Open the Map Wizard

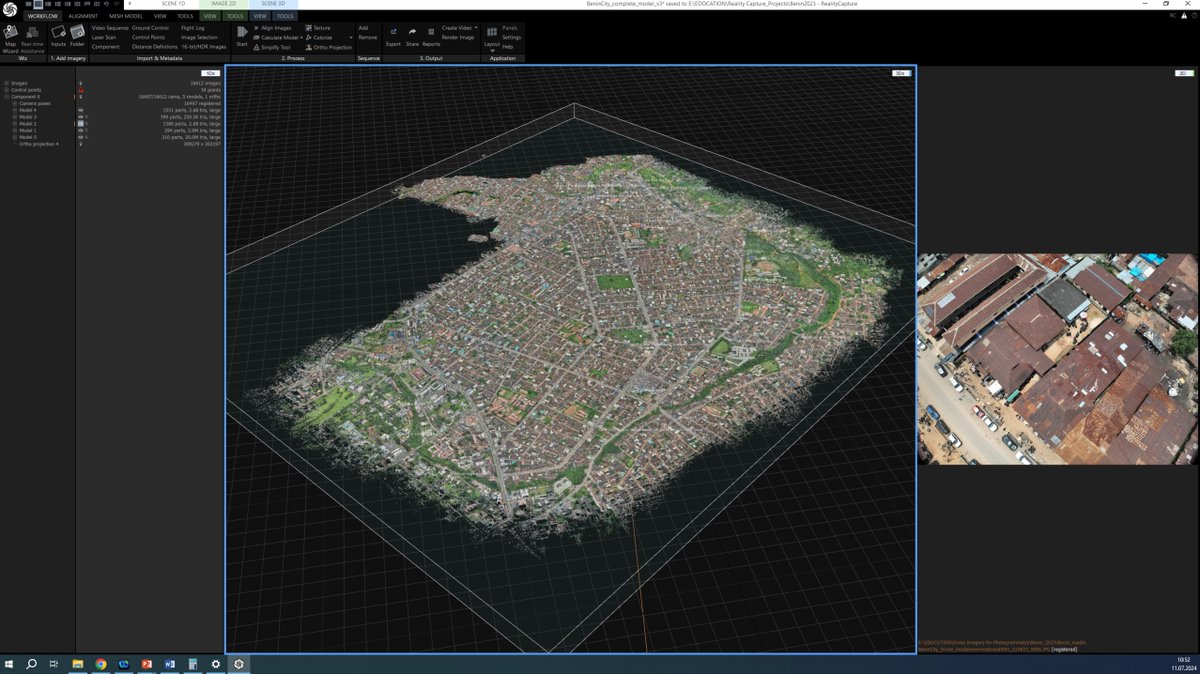[10, 37]
